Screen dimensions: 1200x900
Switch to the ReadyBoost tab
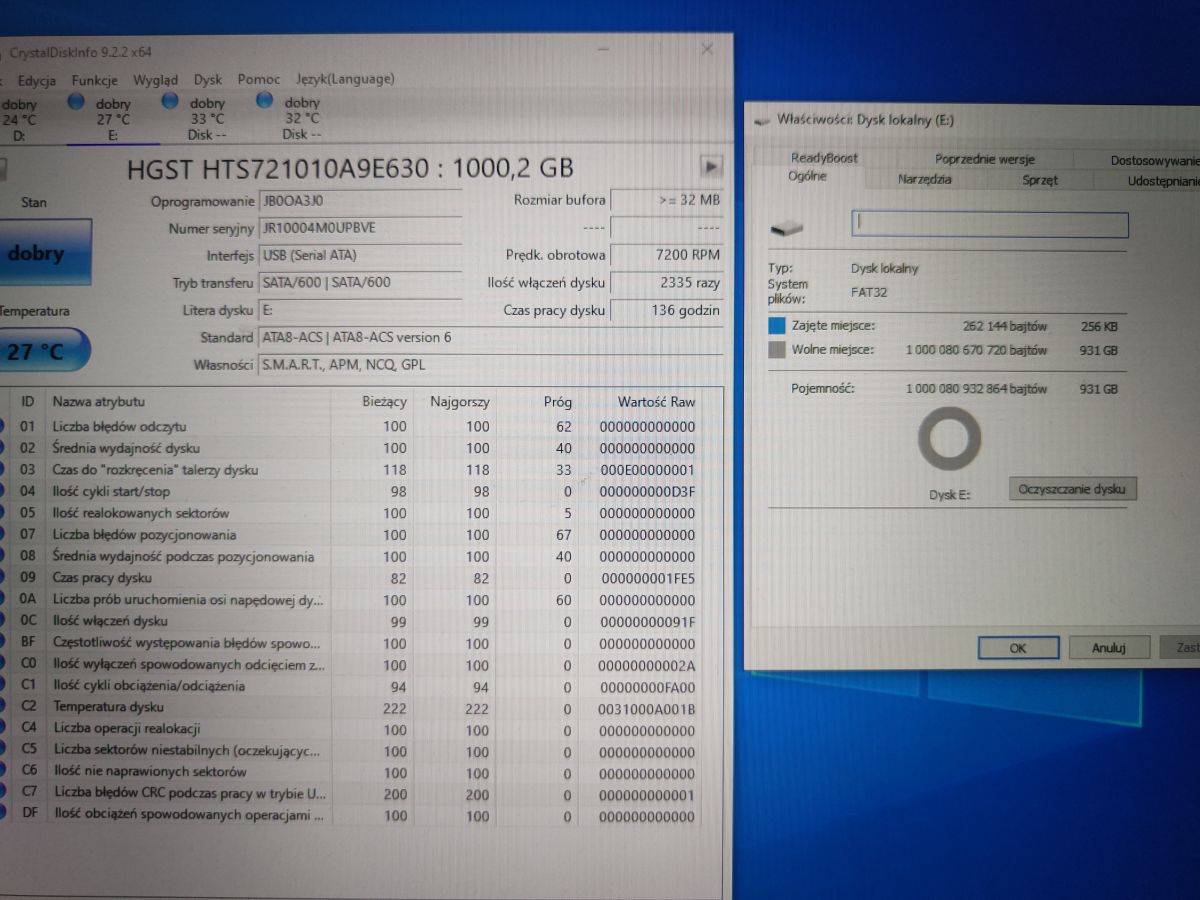coord(824,158)
